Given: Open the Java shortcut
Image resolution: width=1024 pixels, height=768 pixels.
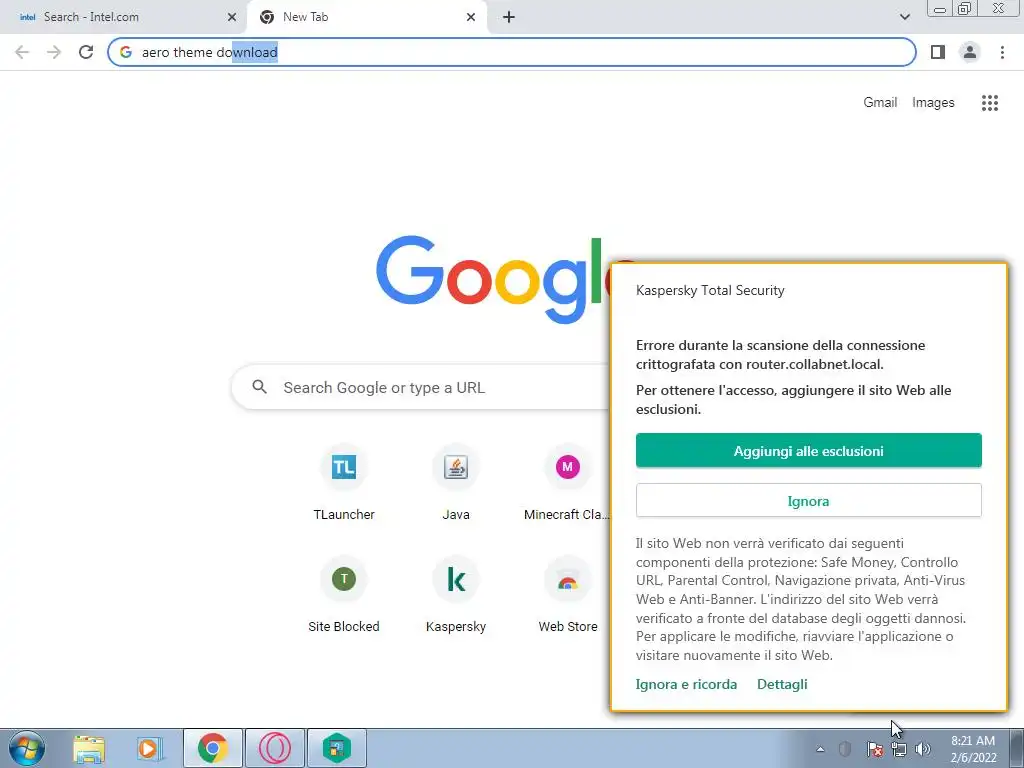Looking at the screenshot, I should (456, 483).
